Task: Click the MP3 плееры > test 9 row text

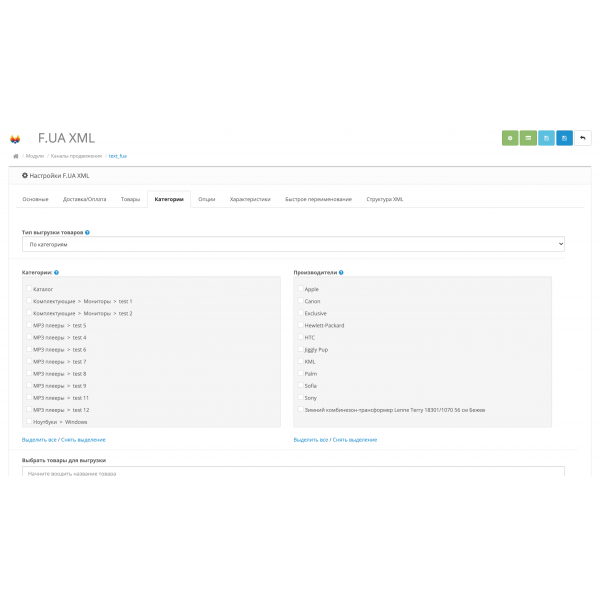Action: point(60,386)
